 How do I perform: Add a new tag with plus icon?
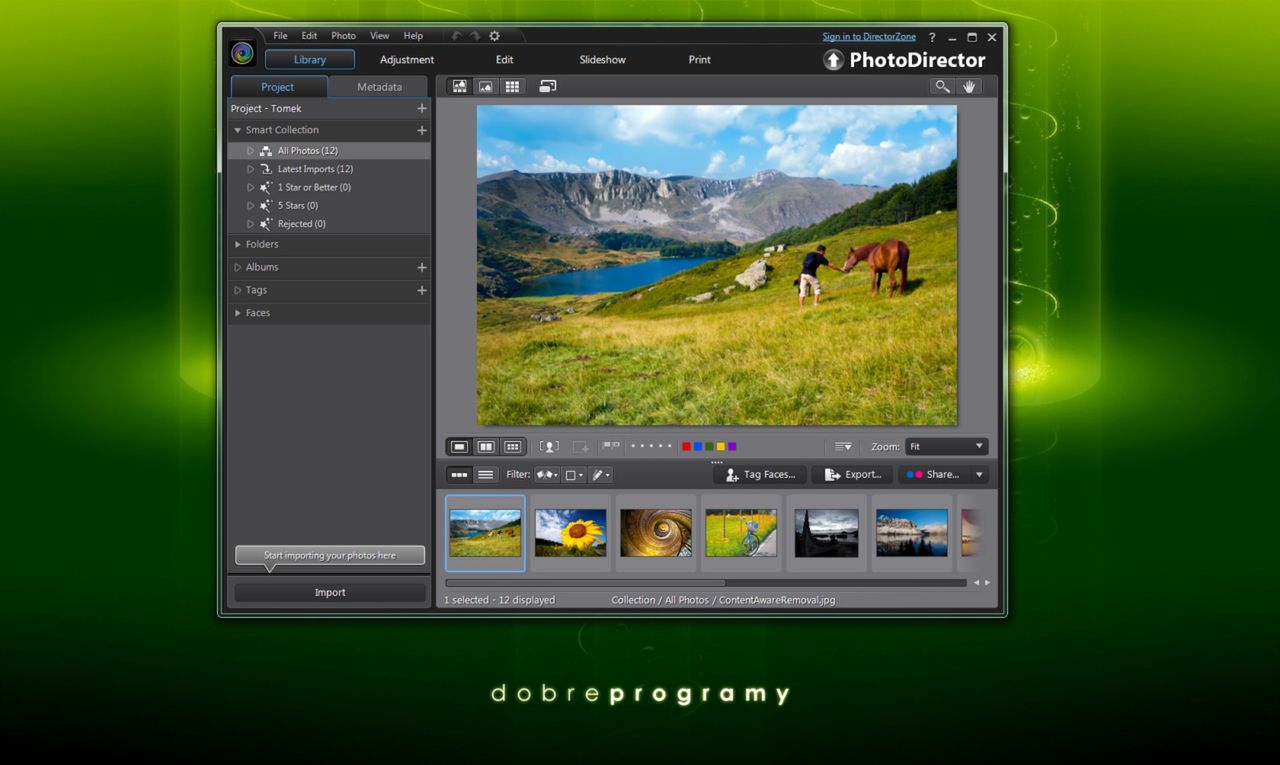[422, 290]
